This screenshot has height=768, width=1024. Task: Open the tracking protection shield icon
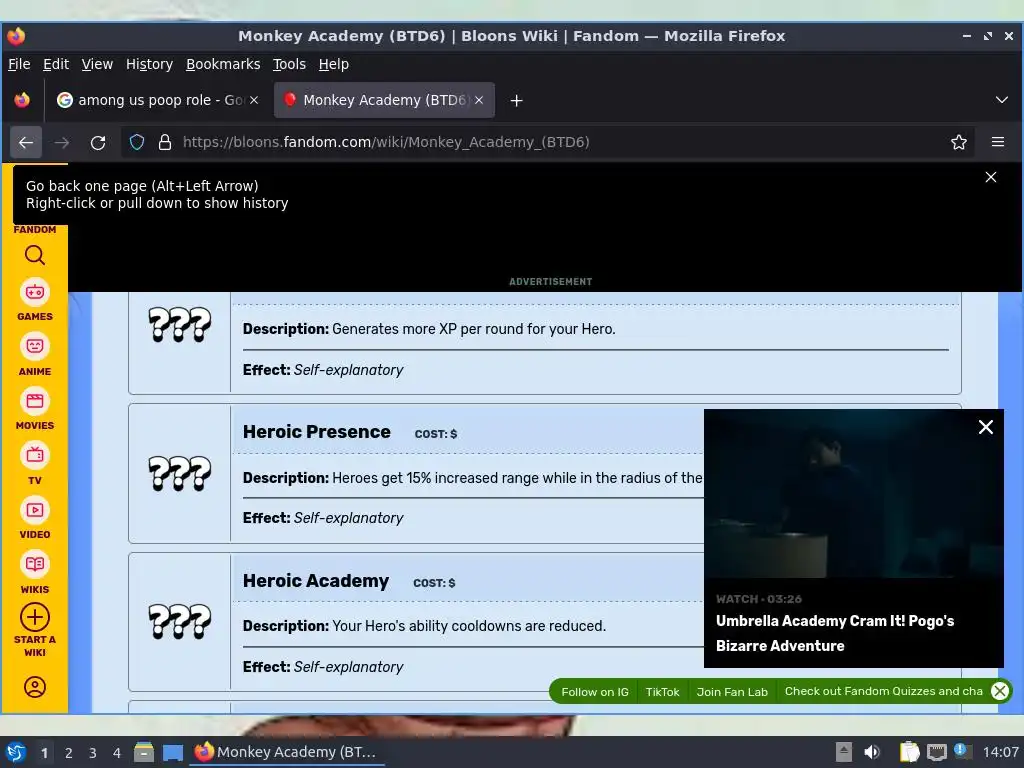click(136, 142)
